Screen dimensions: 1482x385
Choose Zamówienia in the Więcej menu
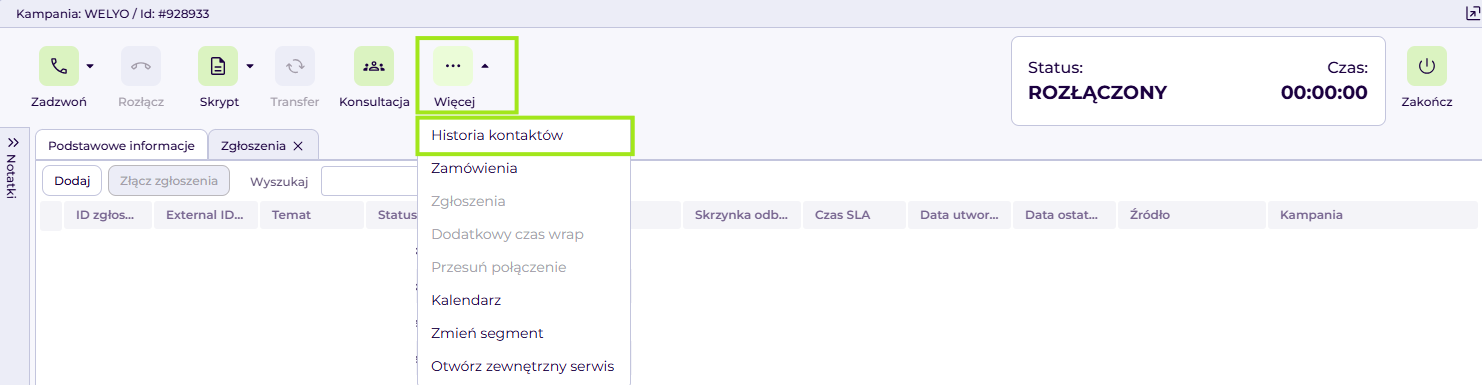(x=525, y=168)
